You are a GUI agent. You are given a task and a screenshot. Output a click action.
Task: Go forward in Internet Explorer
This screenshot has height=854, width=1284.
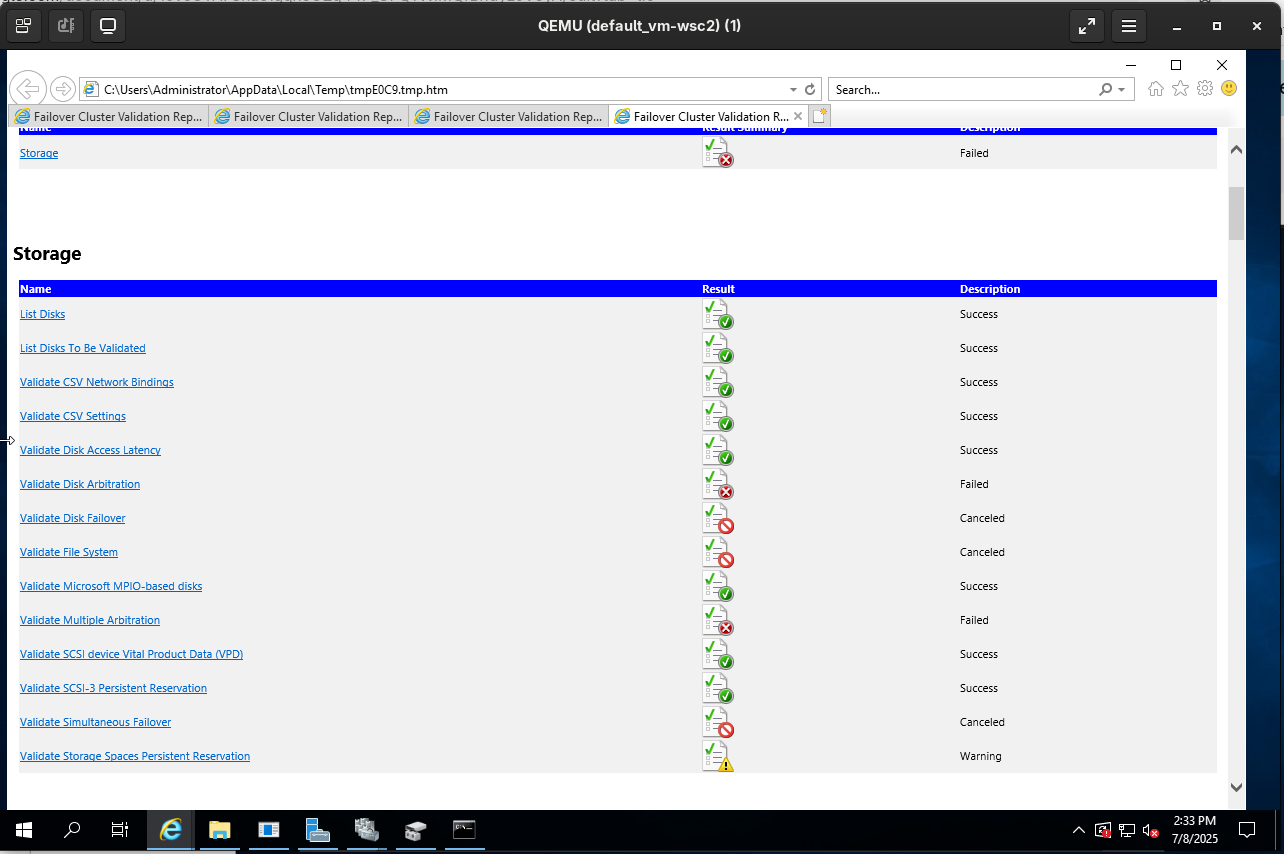[x=62, y=89]
